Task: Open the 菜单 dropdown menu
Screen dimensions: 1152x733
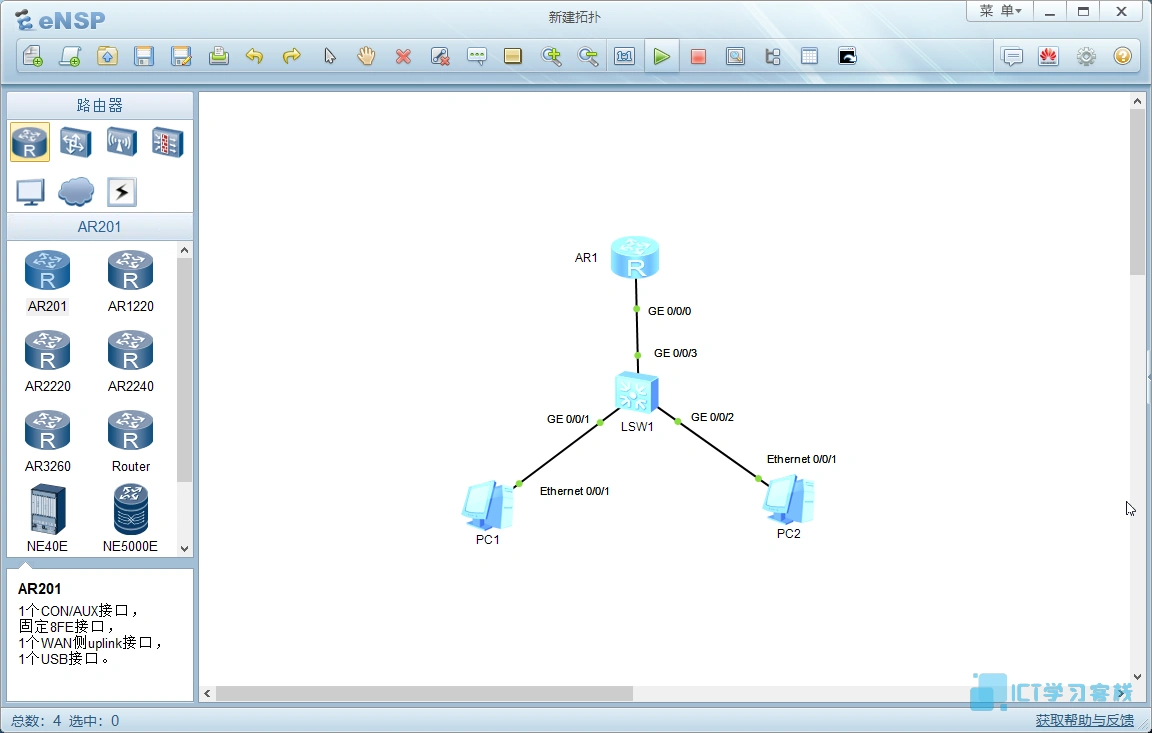Action: [x=1000, y=11]
